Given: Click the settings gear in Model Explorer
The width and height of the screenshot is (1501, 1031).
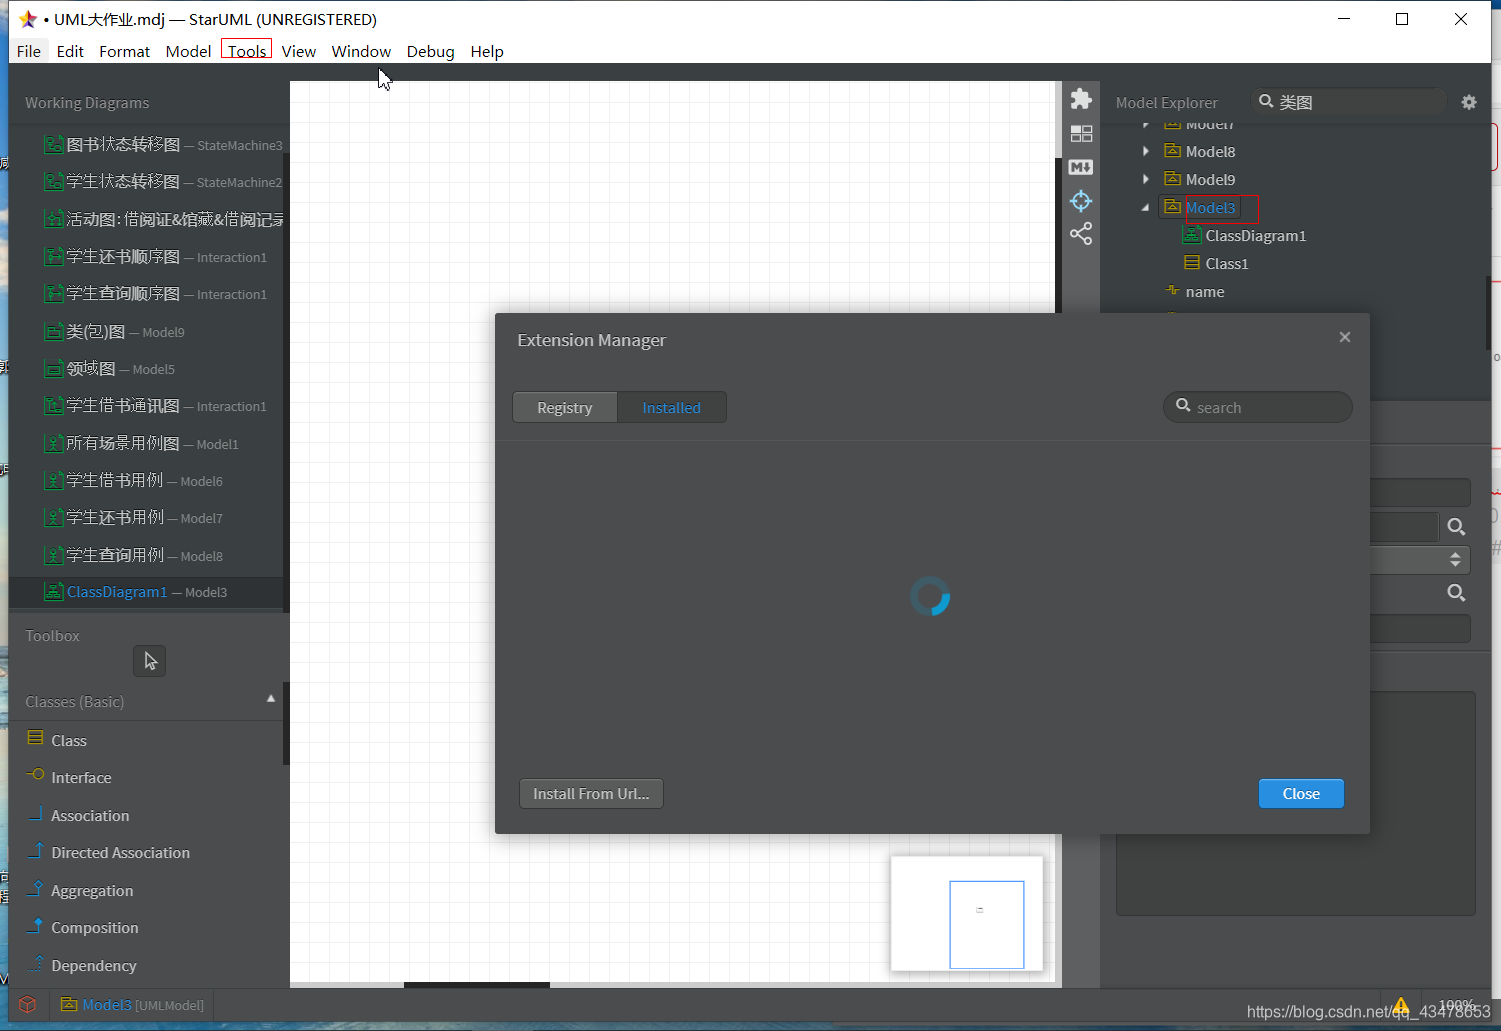Looking at the screenshot, I should [1468, 101].
